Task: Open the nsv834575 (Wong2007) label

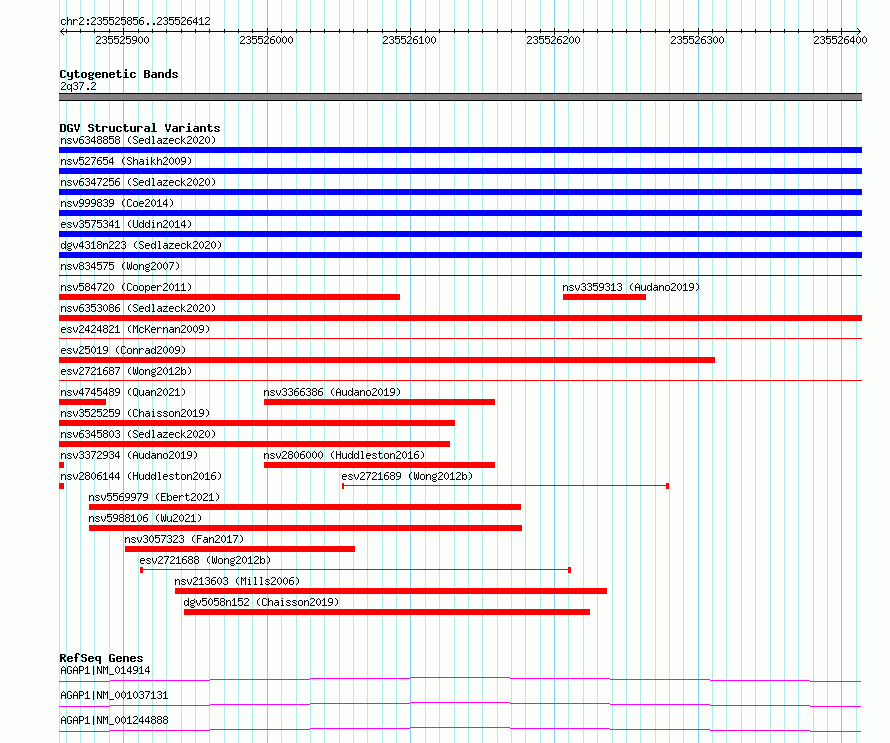Action: click(x=120, y=266)
